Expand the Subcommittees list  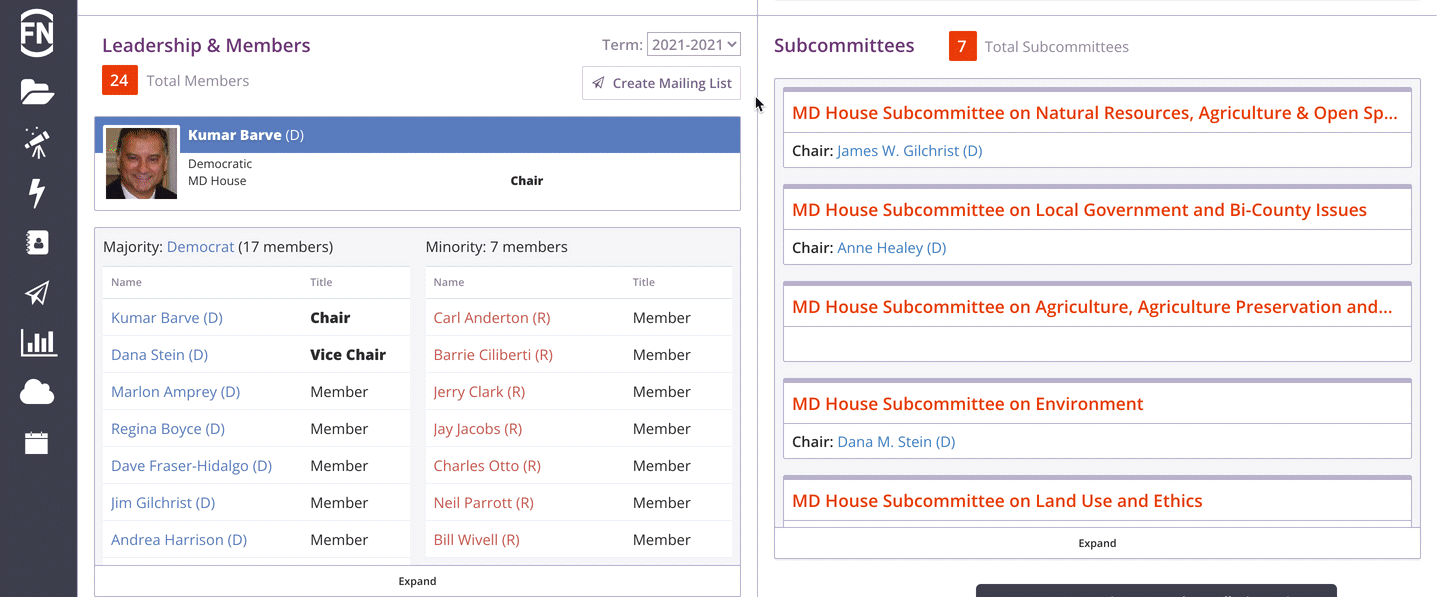(x=1097, y=543)
